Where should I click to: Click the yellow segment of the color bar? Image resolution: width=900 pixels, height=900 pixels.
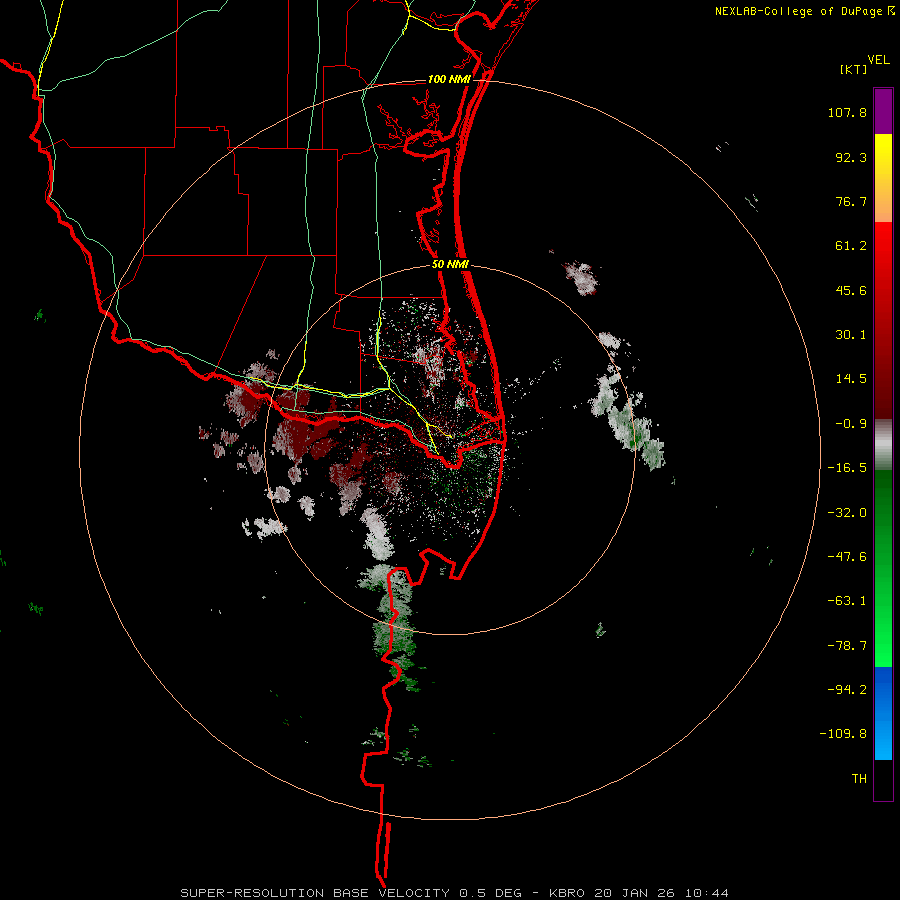tap(883, 178)
